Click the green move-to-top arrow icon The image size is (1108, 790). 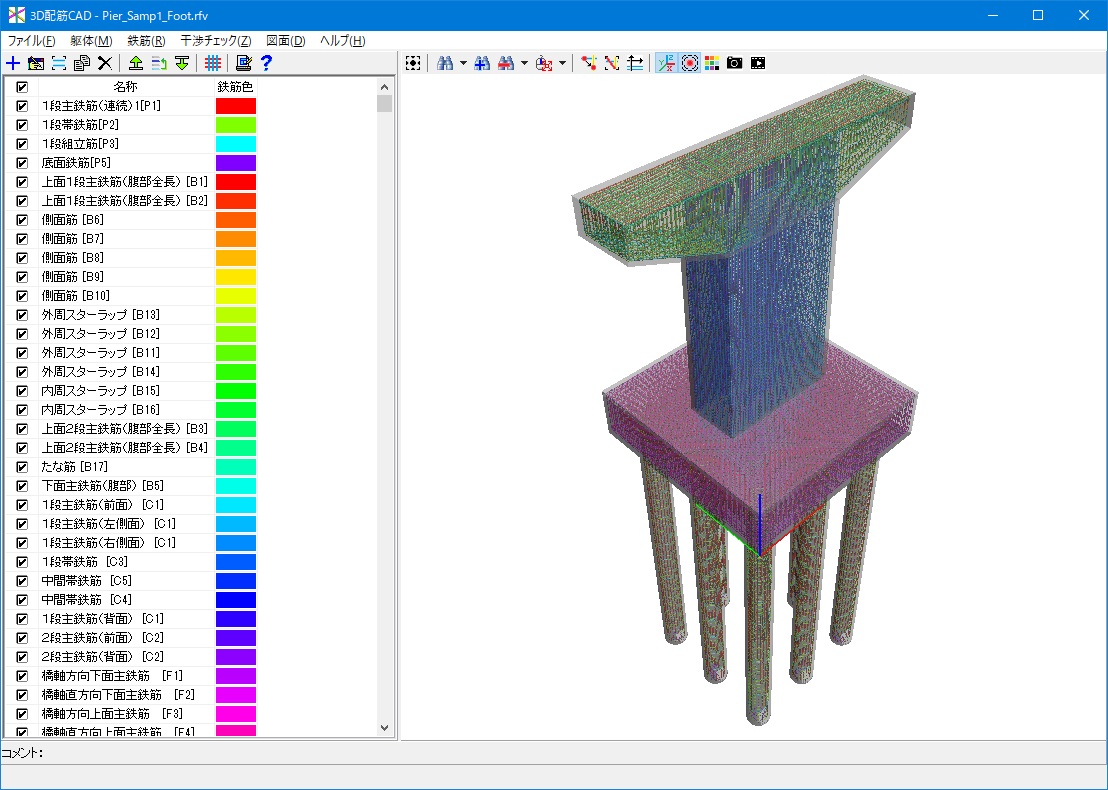(136, 64)
